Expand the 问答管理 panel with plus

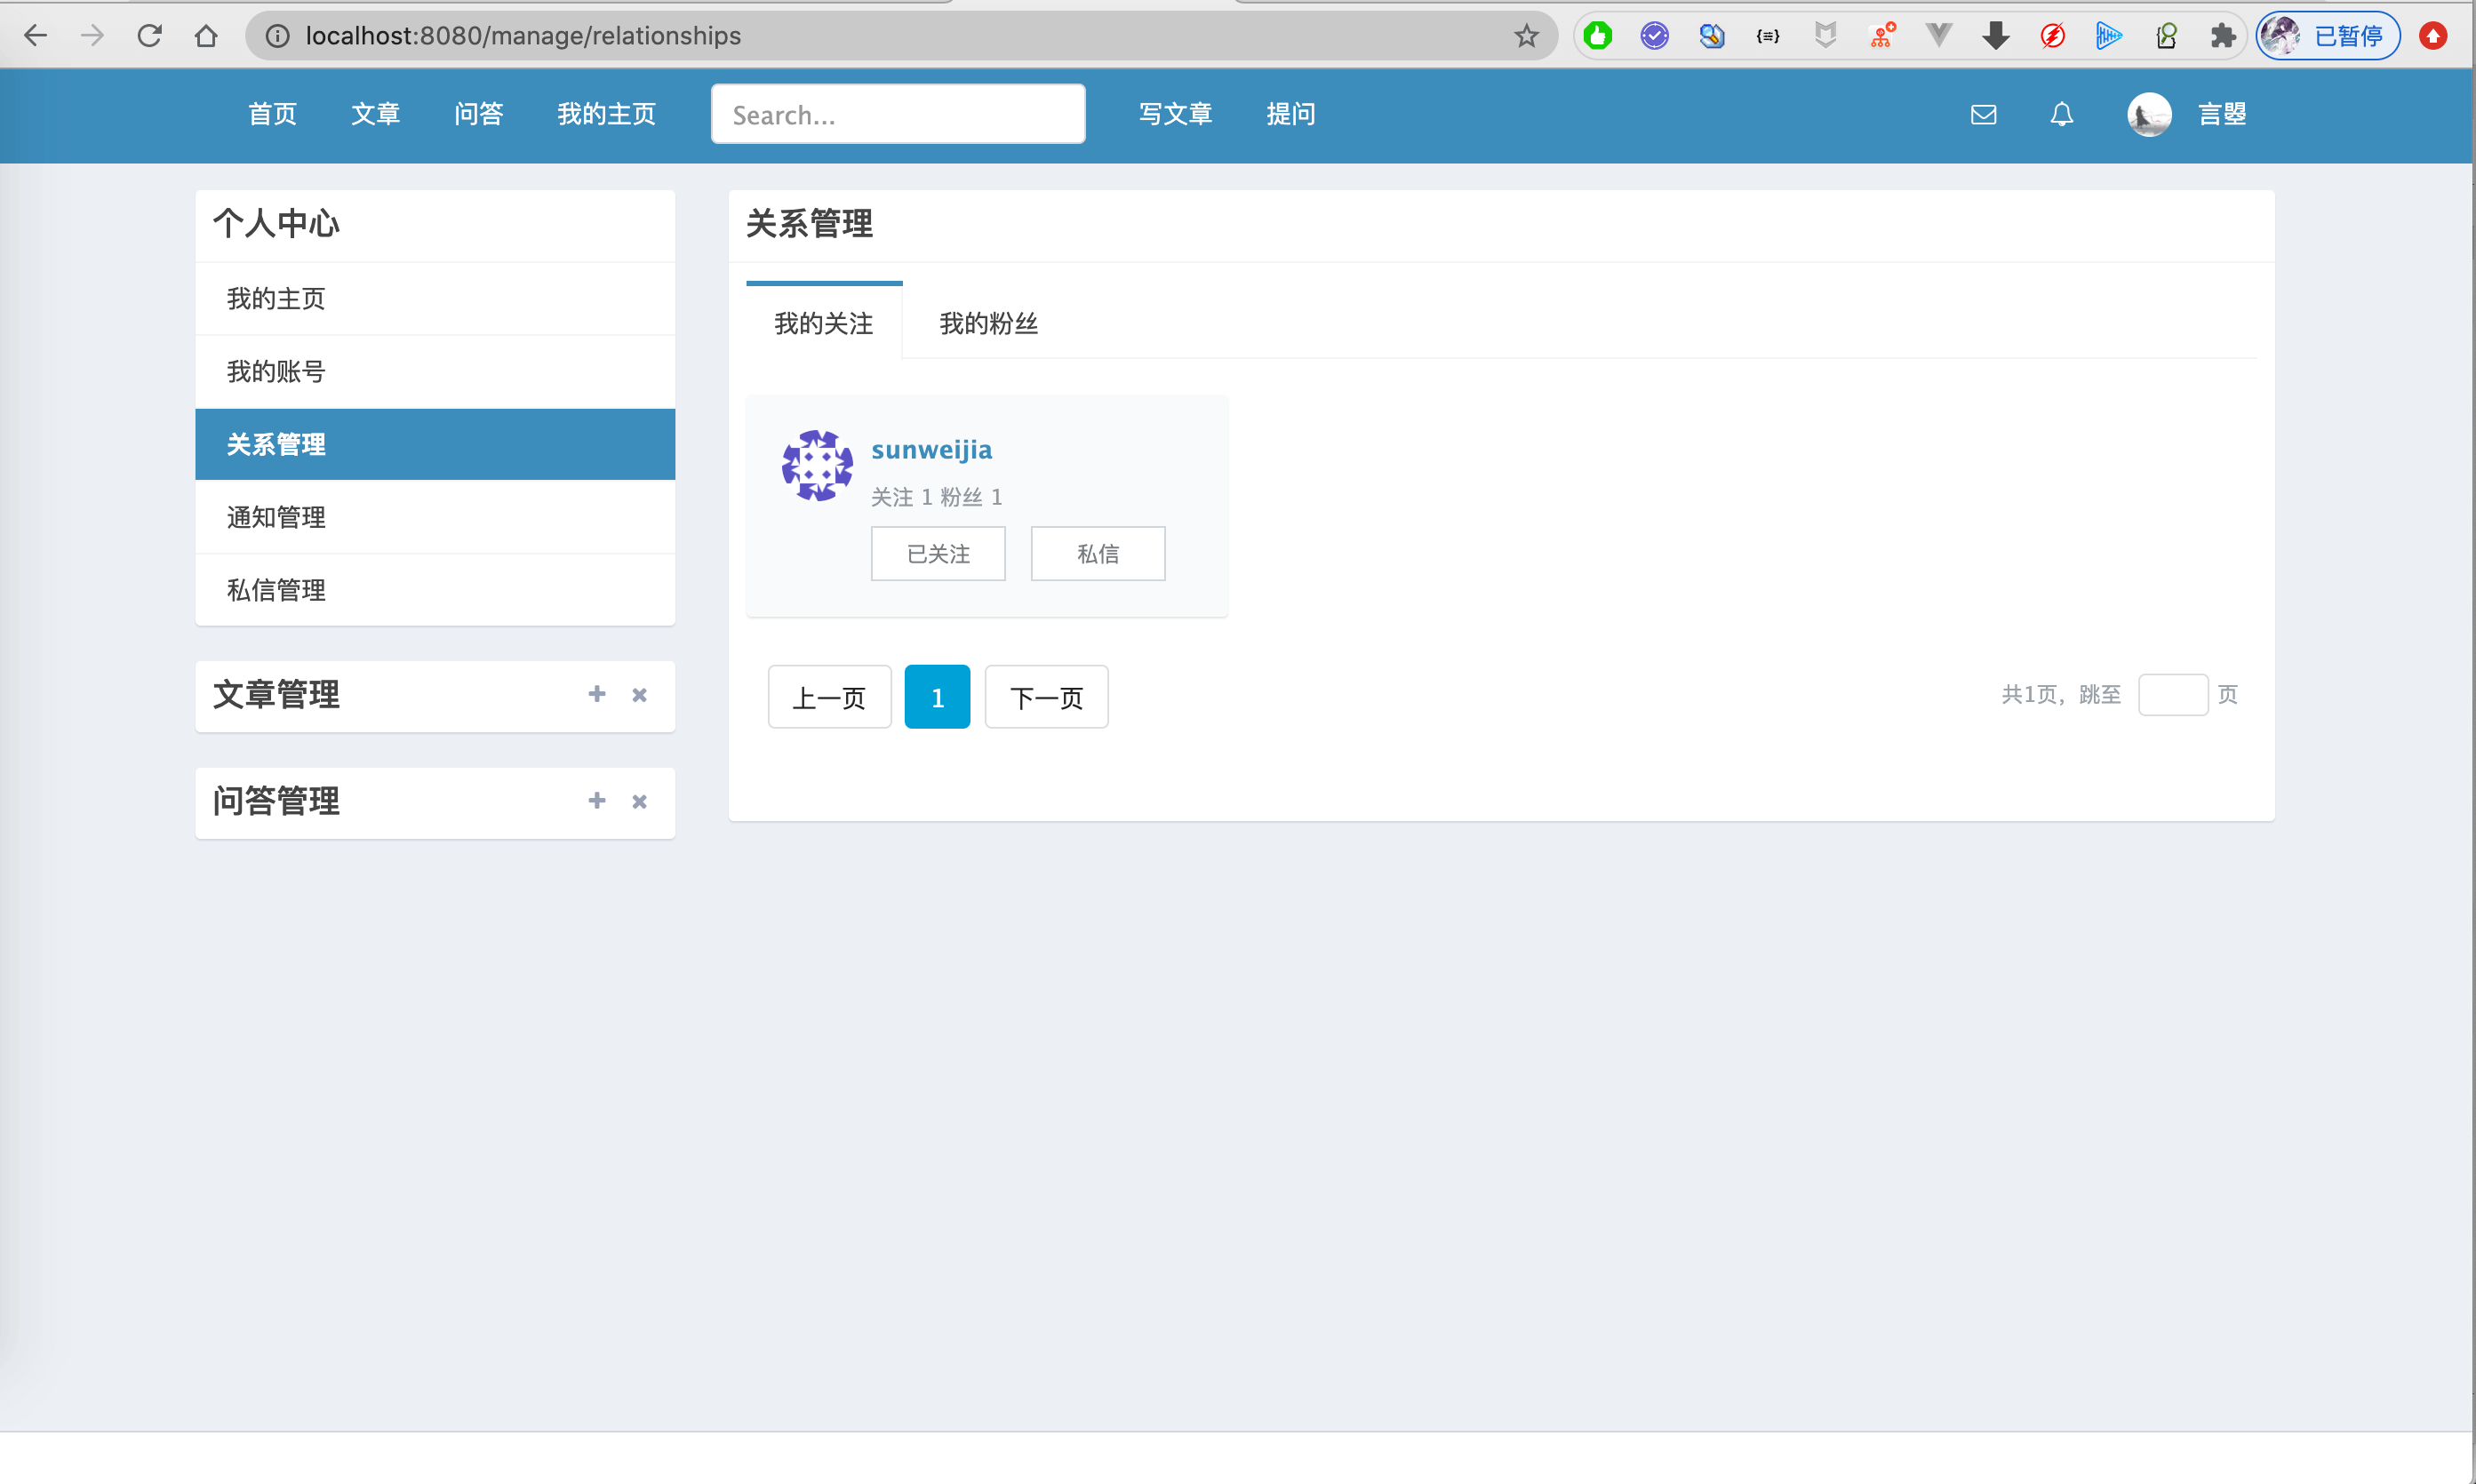point(597,801)
